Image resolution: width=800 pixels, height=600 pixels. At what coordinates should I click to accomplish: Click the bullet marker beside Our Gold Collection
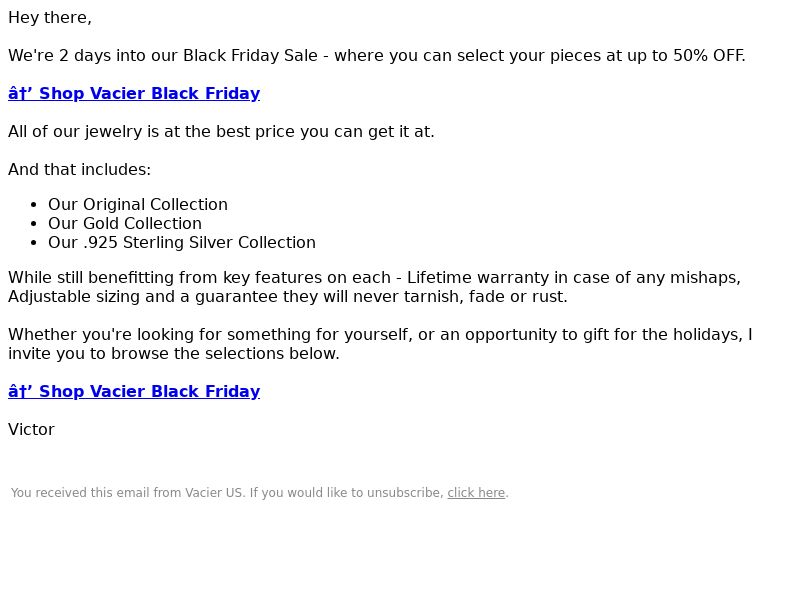[x=34, y=224]
